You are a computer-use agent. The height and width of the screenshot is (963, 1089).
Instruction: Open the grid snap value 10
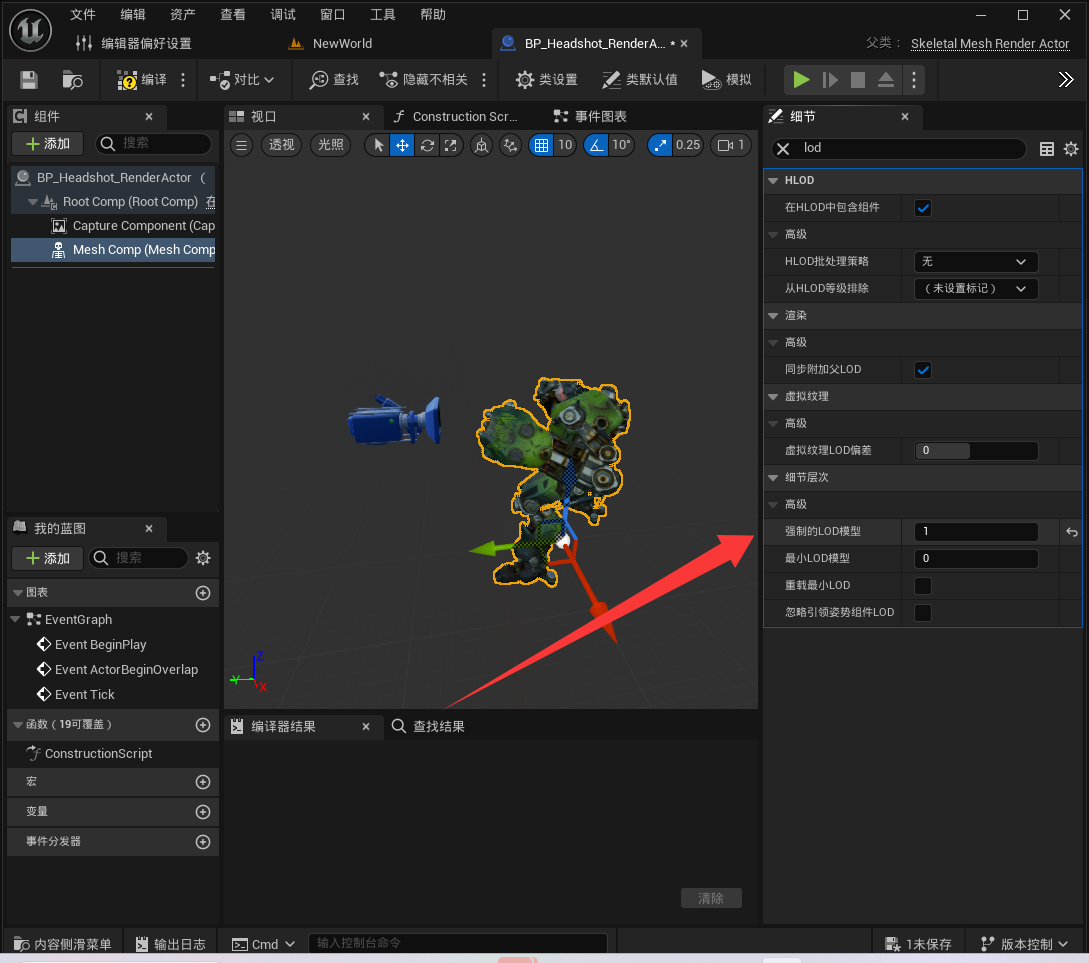(565, 145)
